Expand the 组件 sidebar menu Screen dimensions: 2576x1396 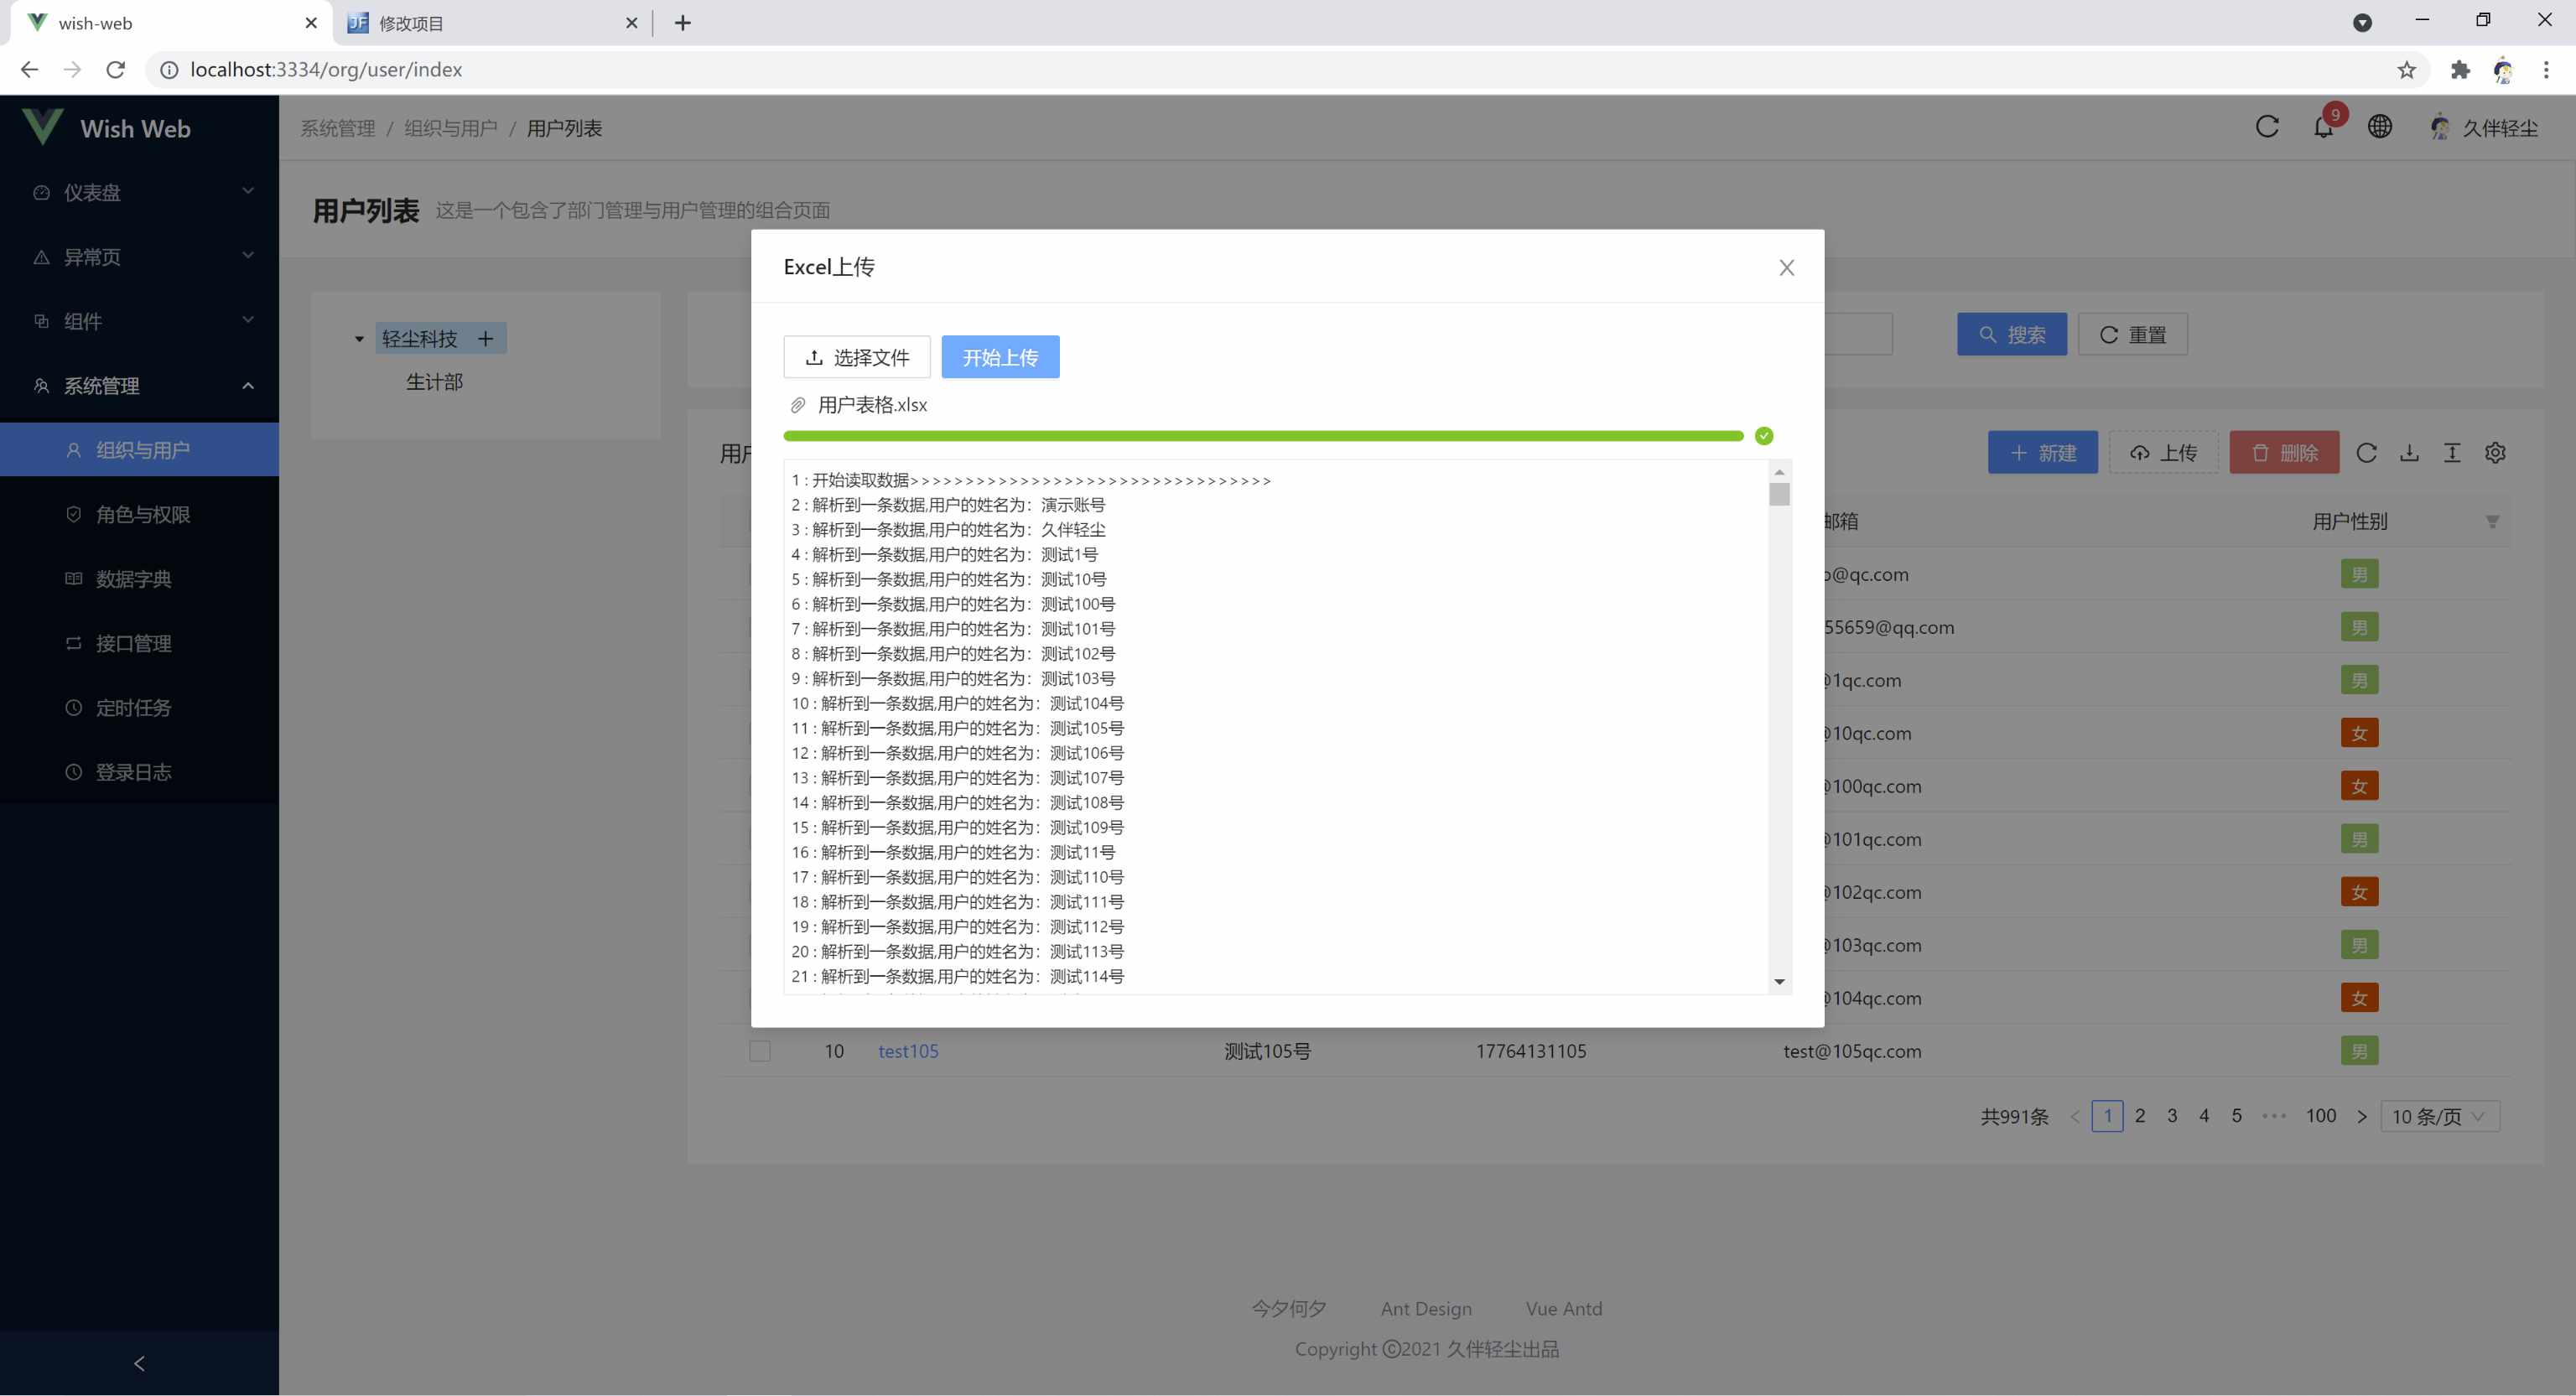140,321
